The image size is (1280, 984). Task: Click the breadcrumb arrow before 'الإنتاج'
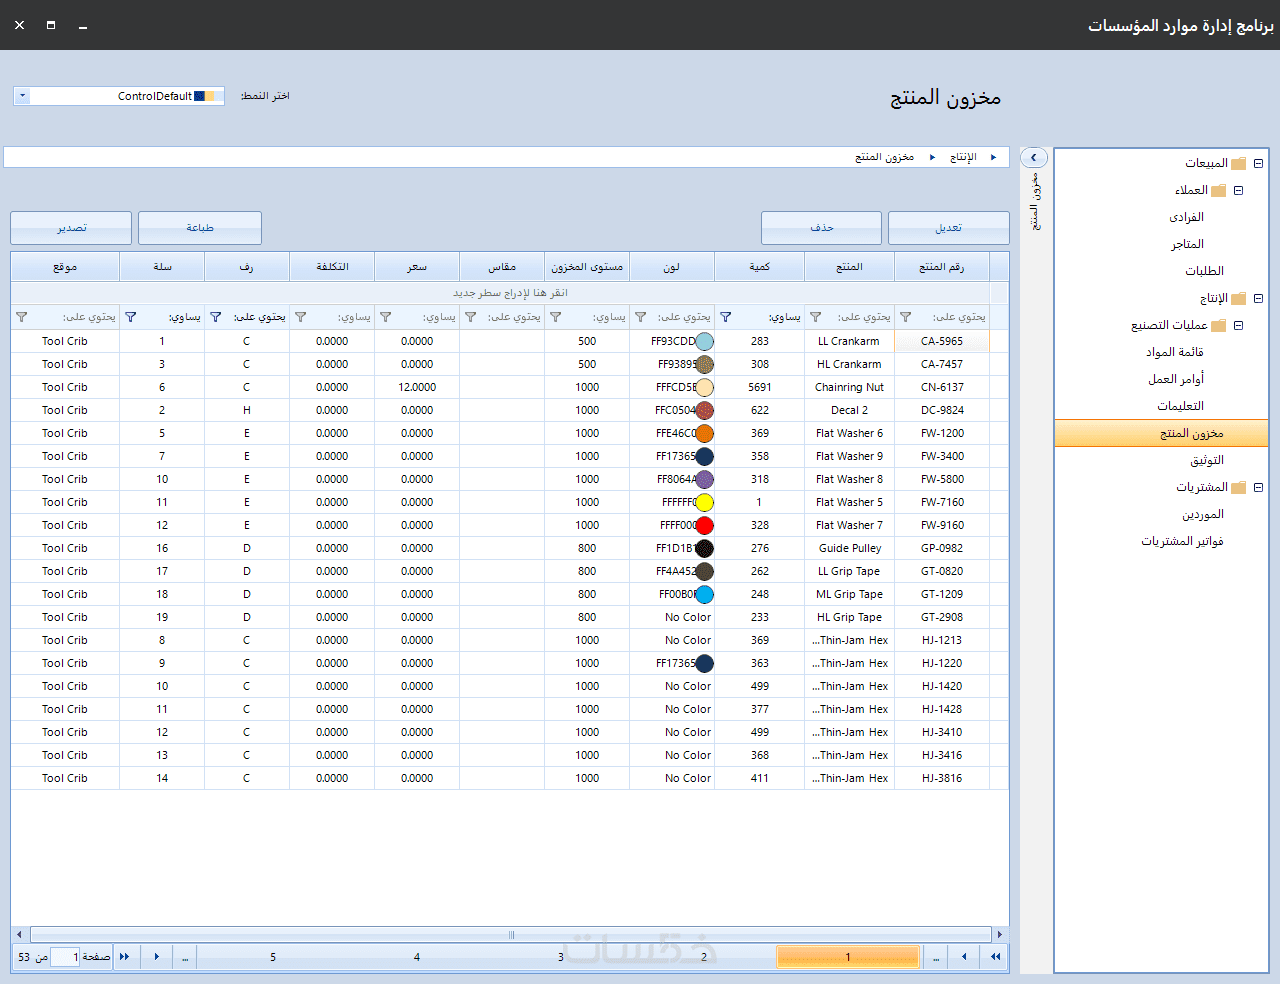click(x=993, y=157)
